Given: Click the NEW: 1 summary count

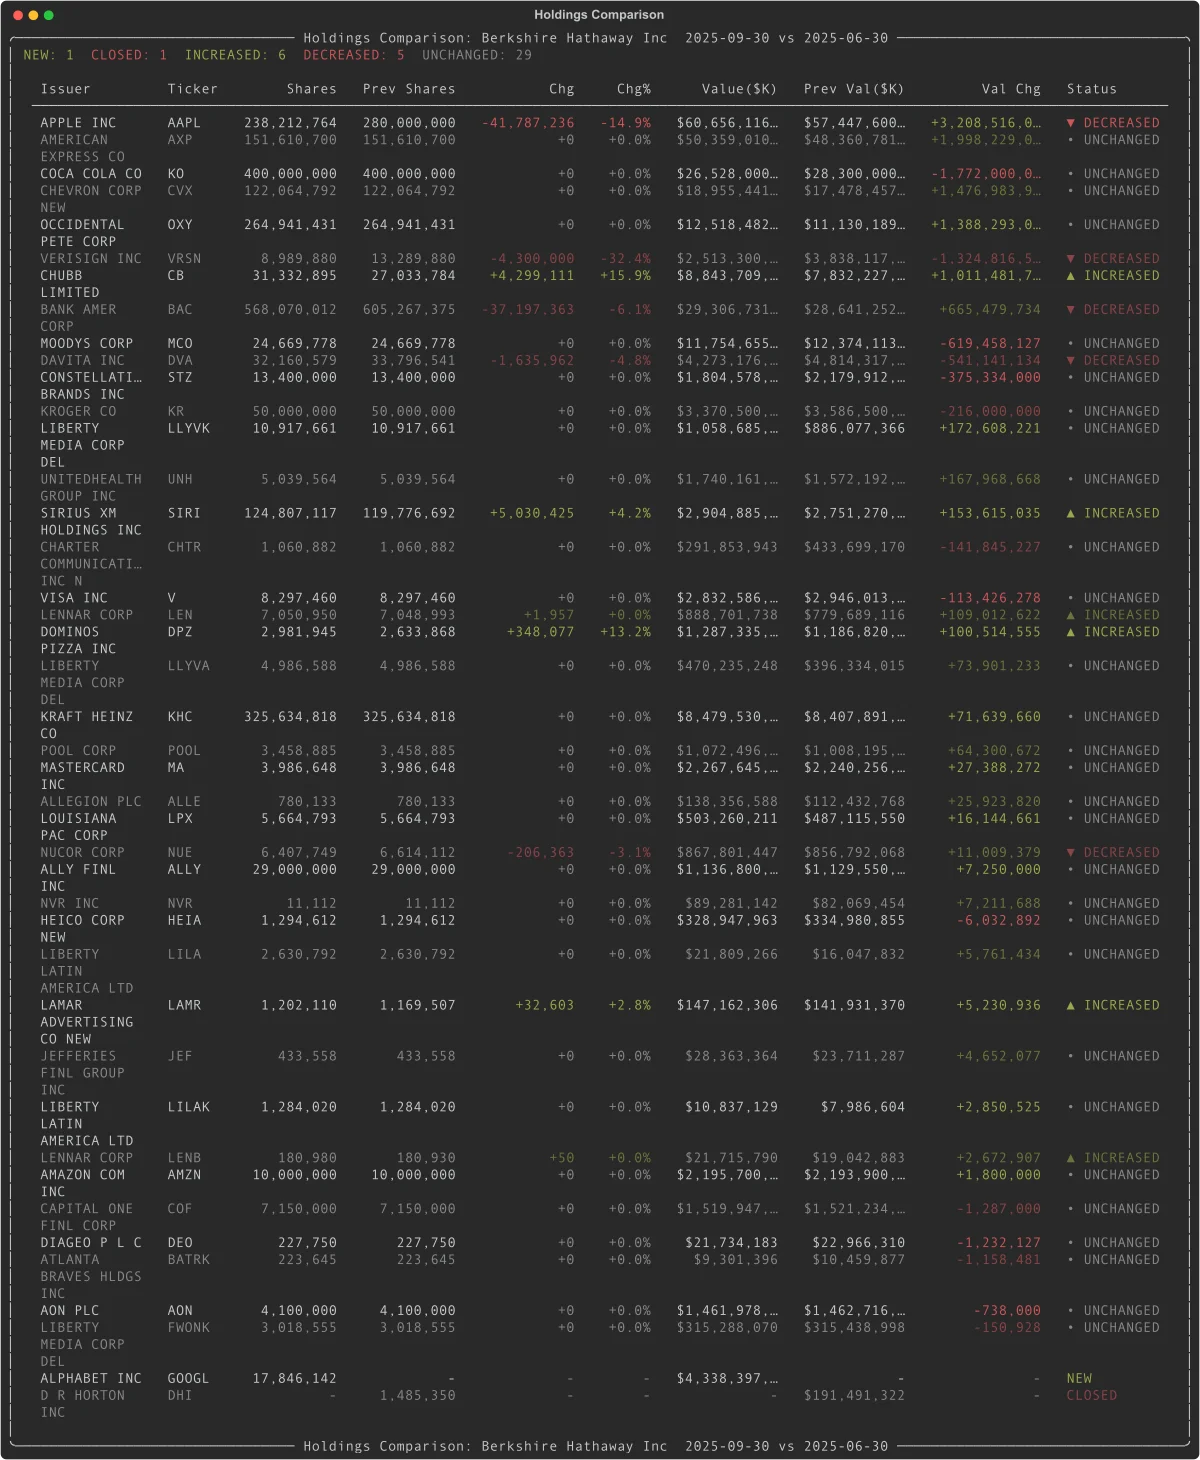Looking at the screenshot, I should (49, 55).
